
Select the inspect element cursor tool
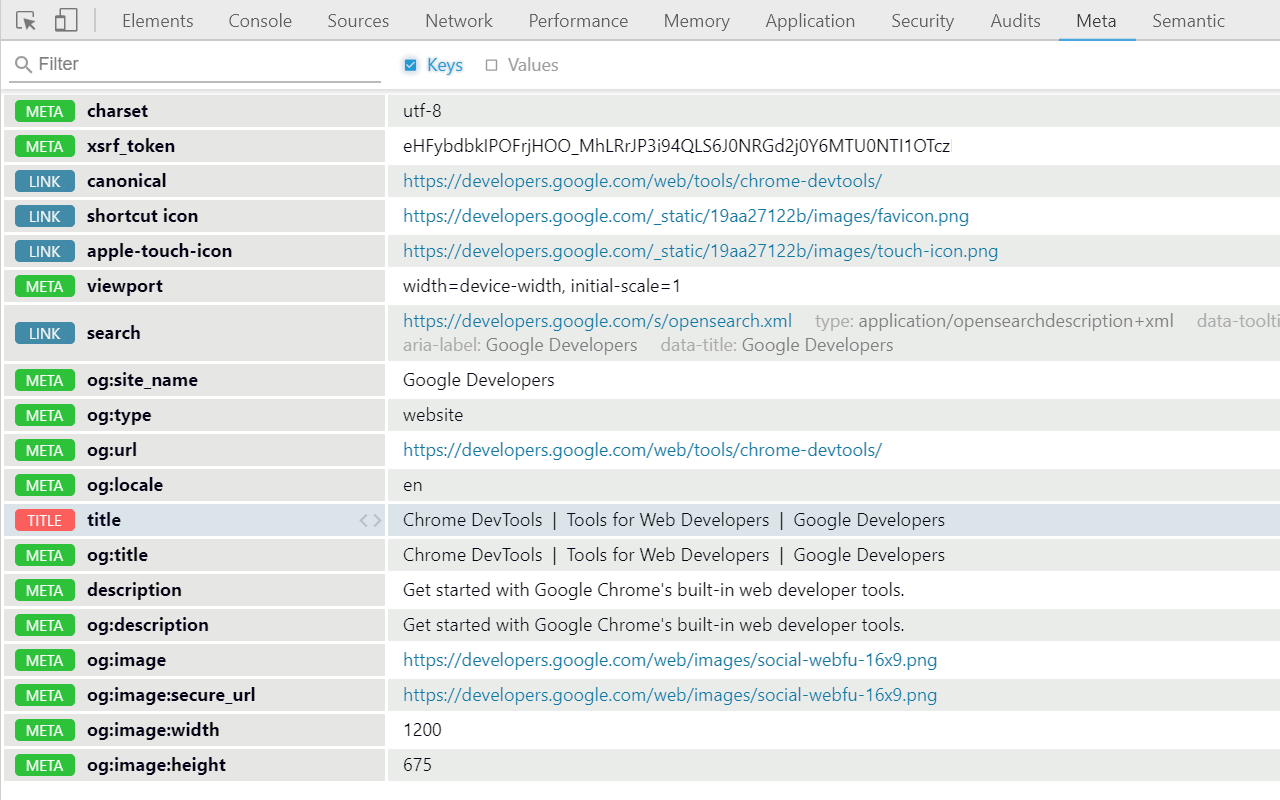(26, 20)
